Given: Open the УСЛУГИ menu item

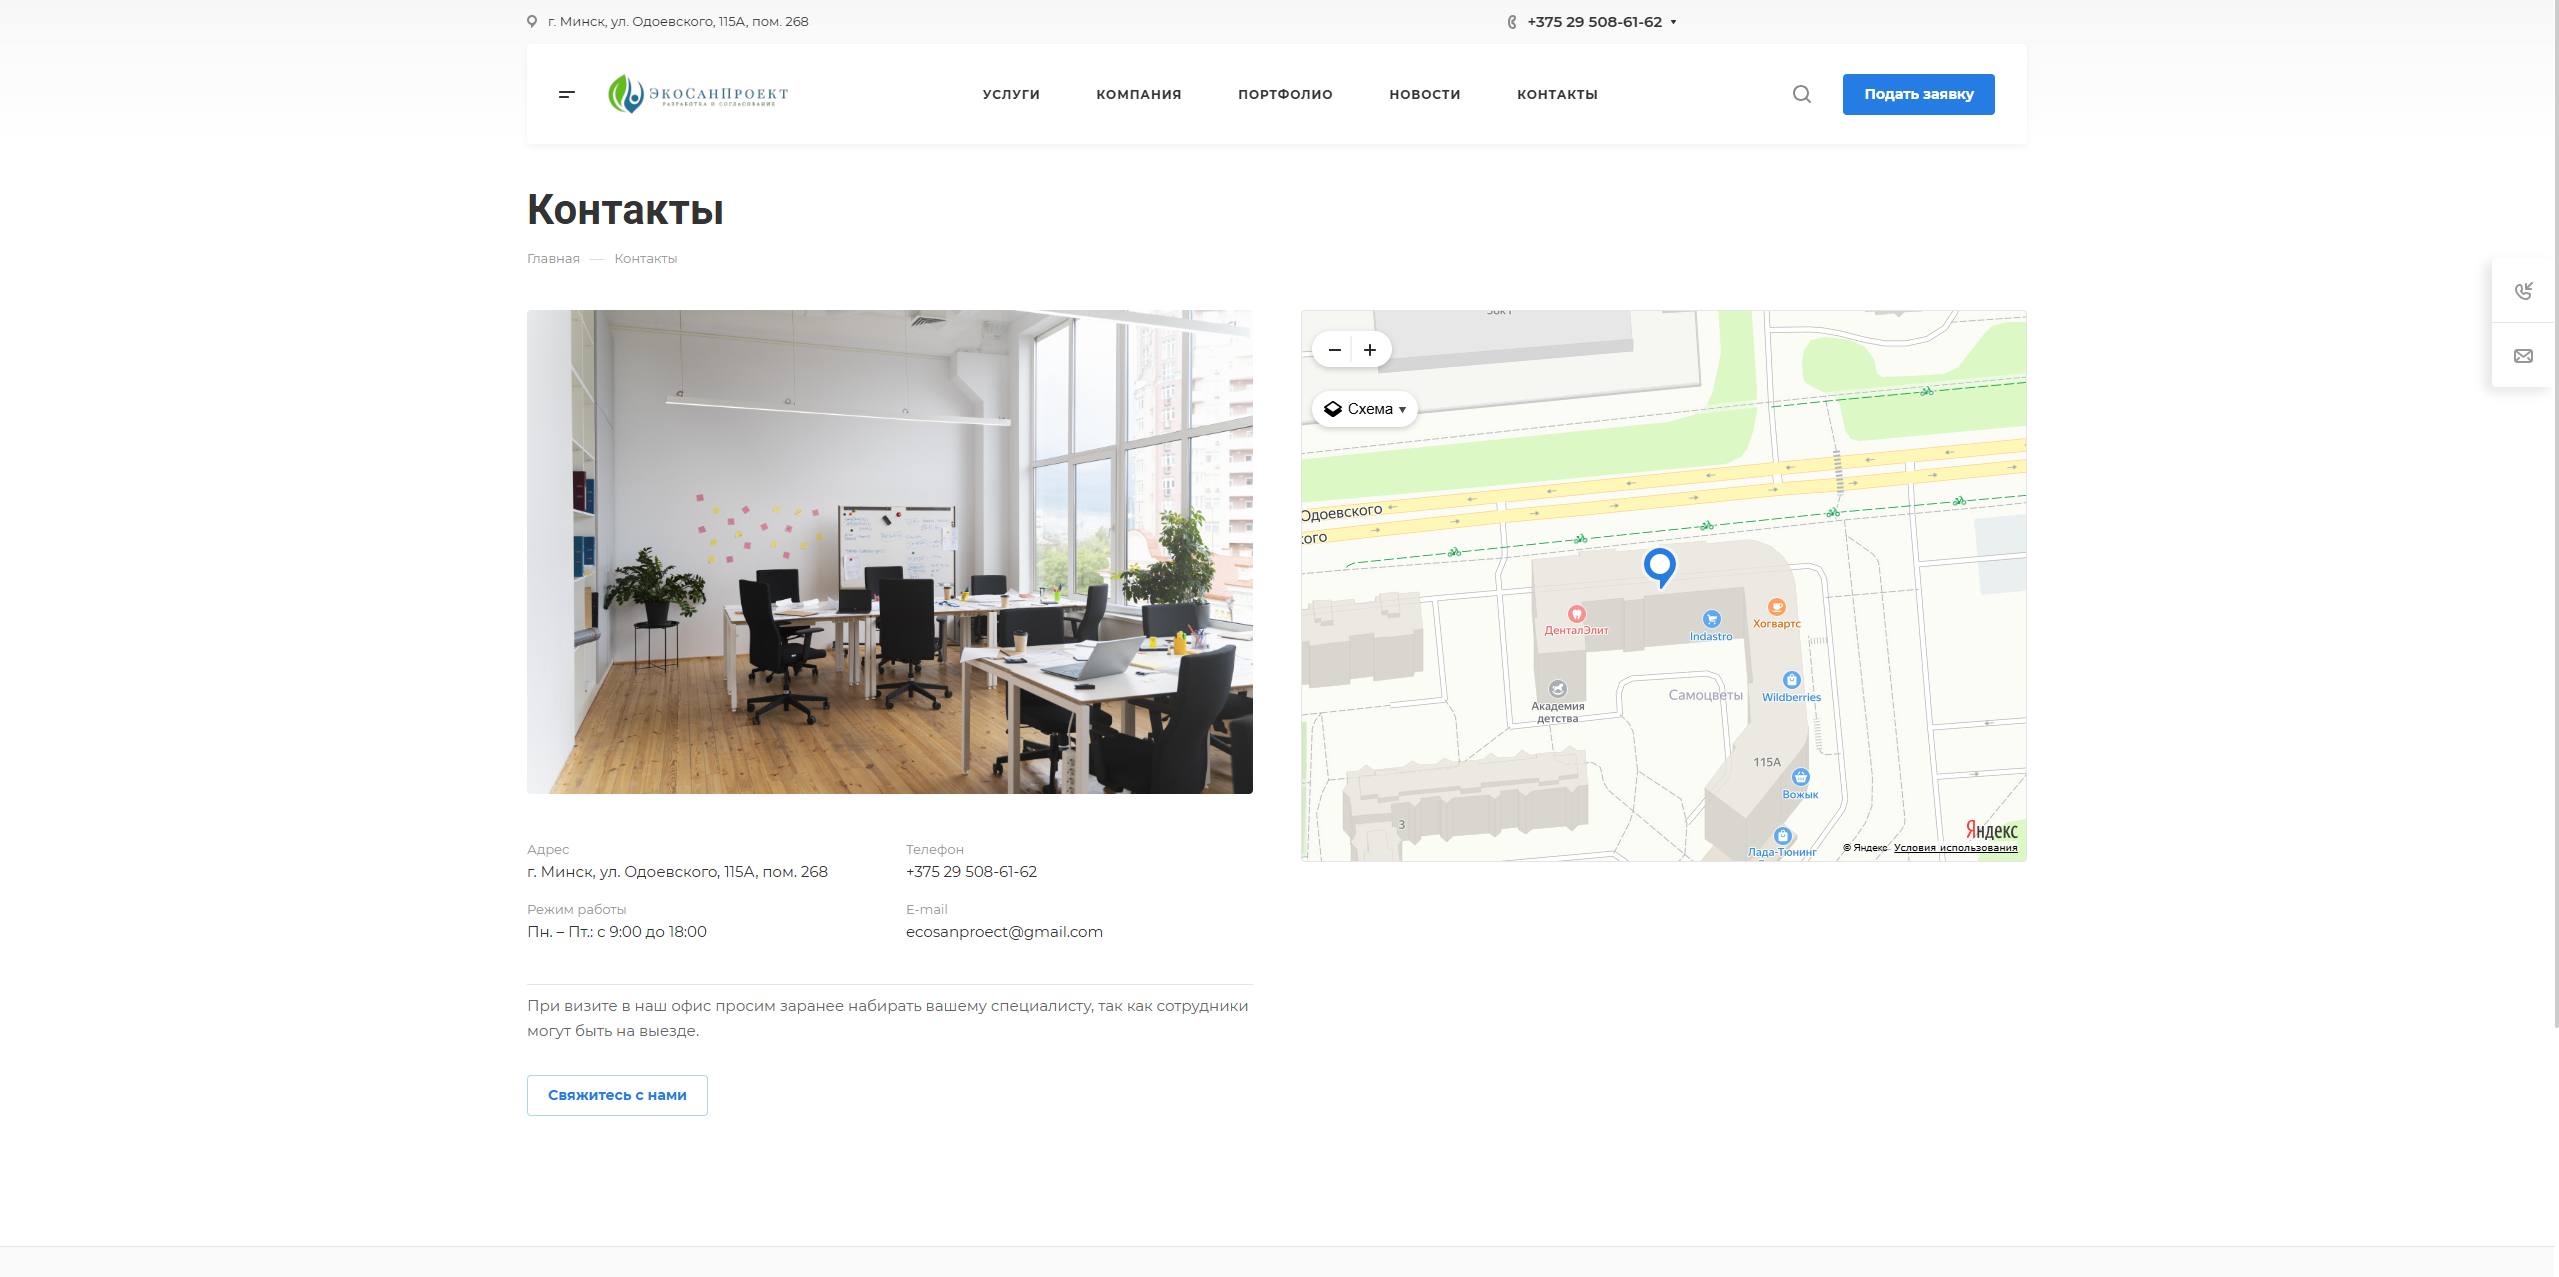Looking at the screenshot, I should [1009, 94].
